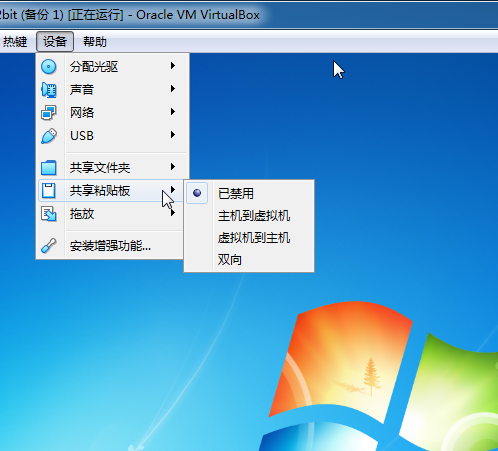The image size is (498, 451).
Task: Select 已禁用 clipboard mode
Action: 249,193
